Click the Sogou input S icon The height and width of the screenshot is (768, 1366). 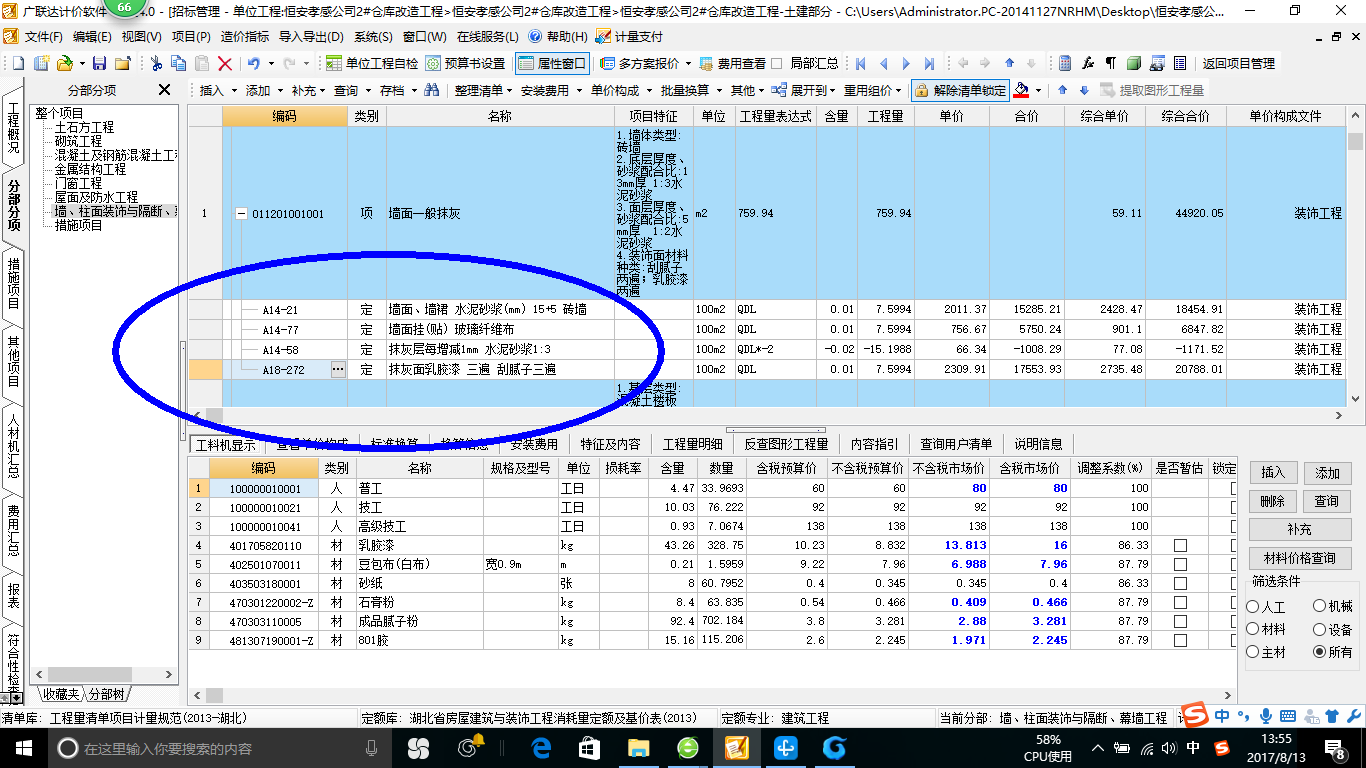point(1194,716)
